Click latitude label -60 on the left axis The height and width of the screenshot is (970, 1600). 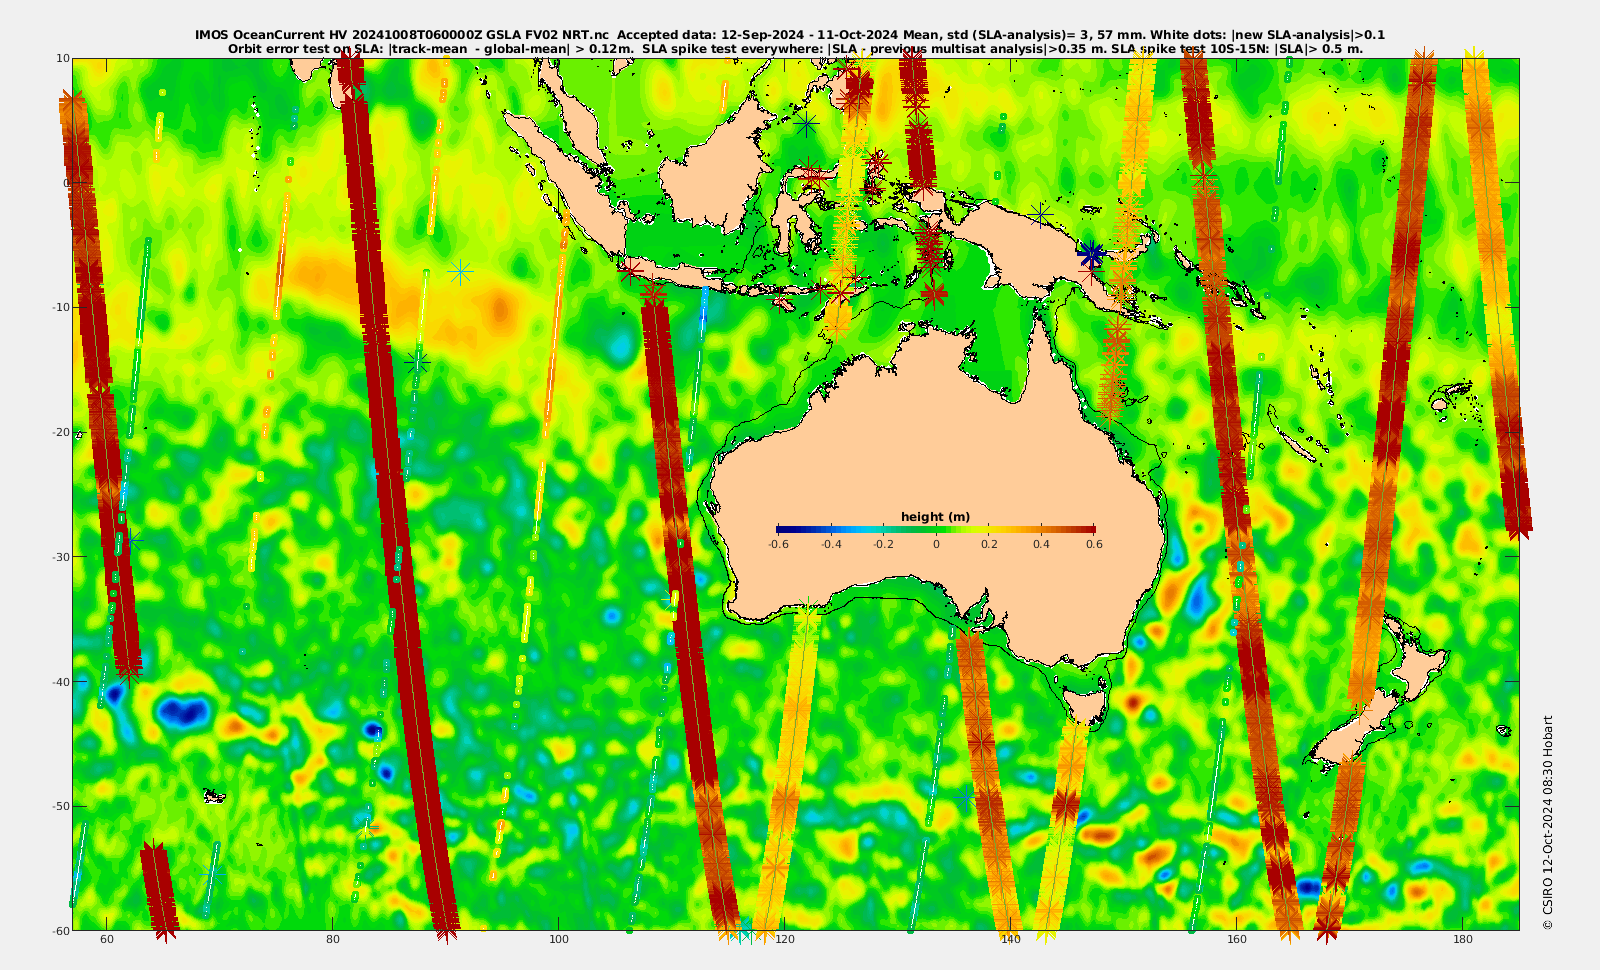click(59, 930)
